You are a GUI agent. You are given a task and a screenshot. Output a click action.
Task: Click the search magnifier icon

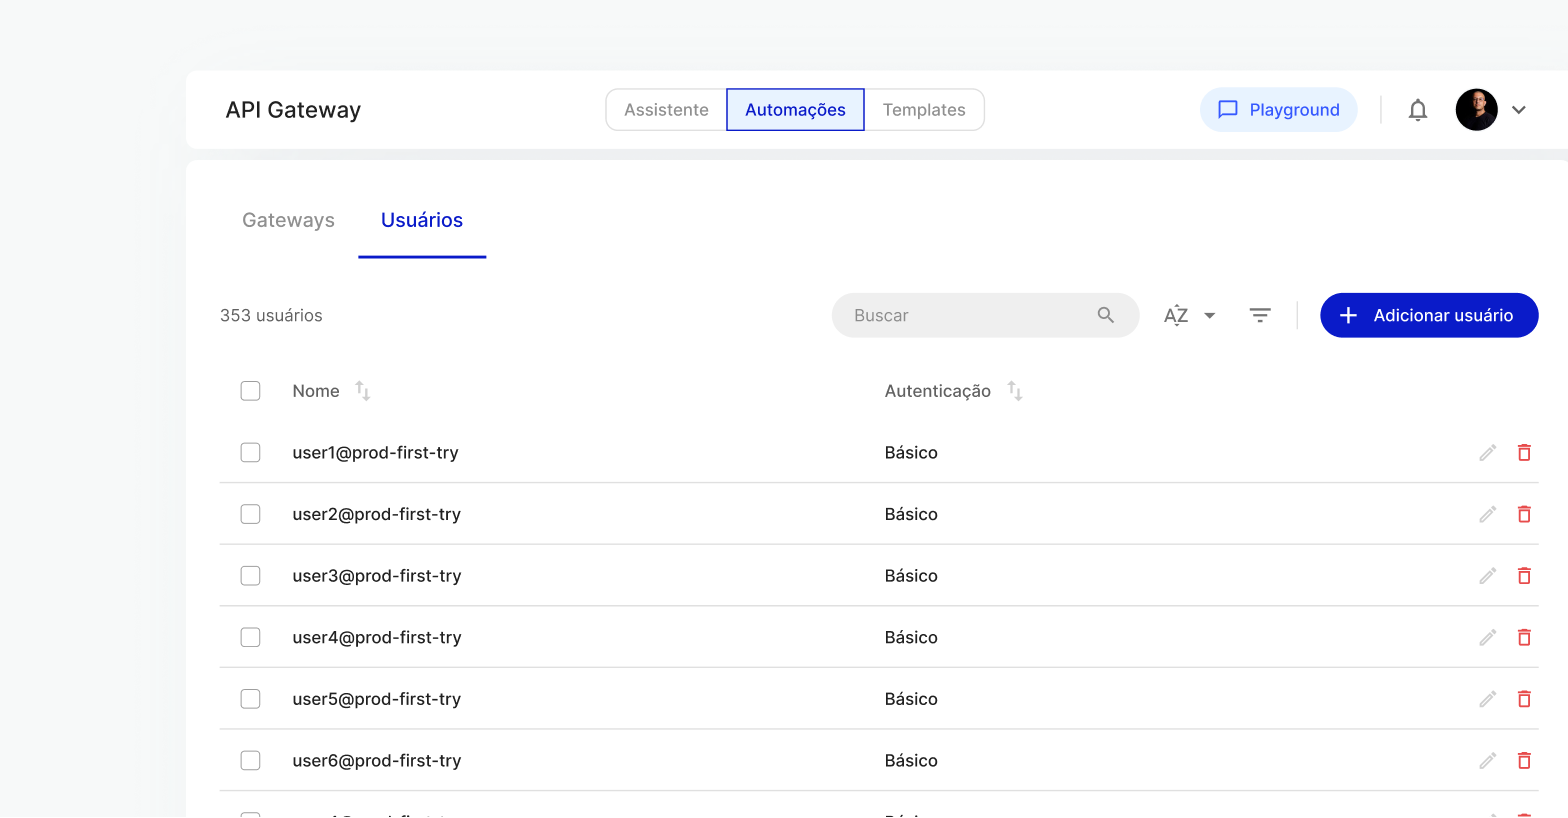pos(1105,315)
